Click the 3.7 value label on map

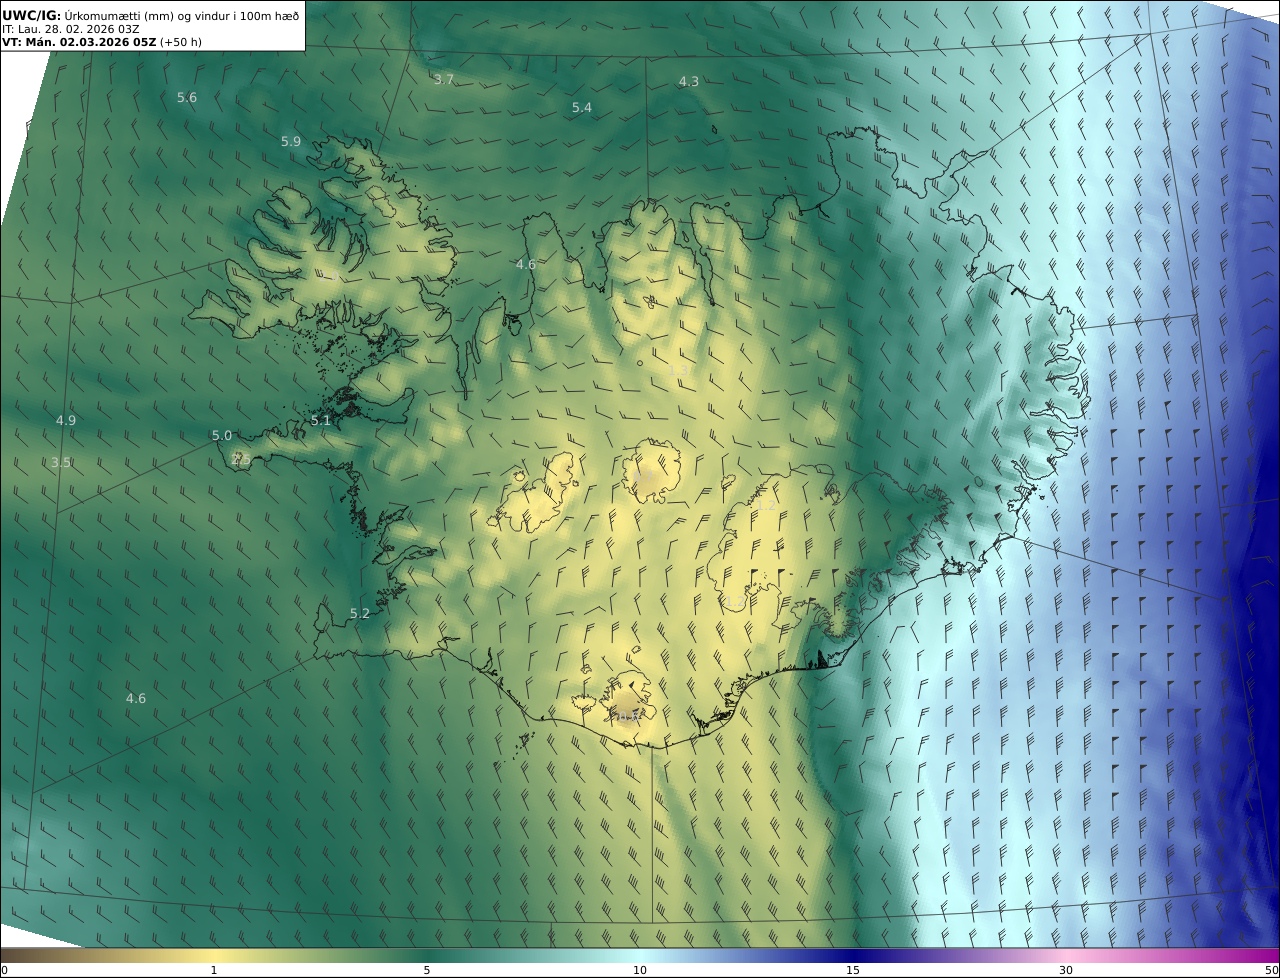click(x=444, y=79)
